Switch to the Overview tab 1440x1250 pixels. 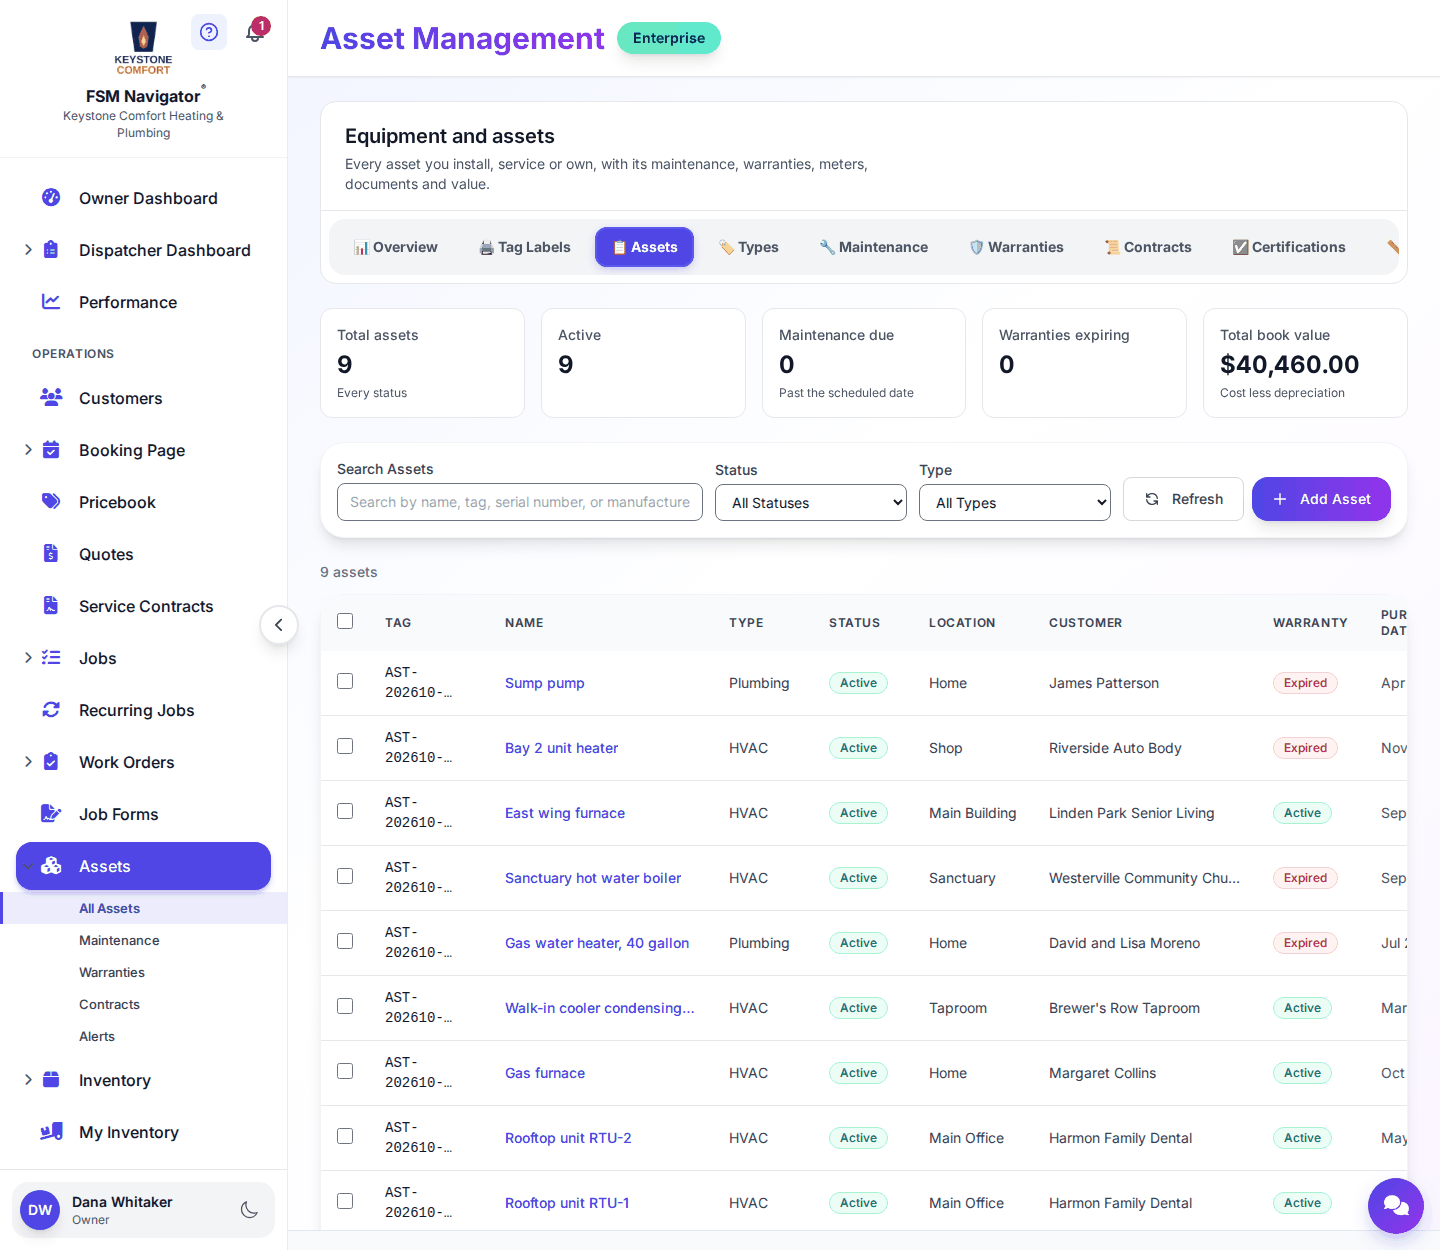pos(395,247)
